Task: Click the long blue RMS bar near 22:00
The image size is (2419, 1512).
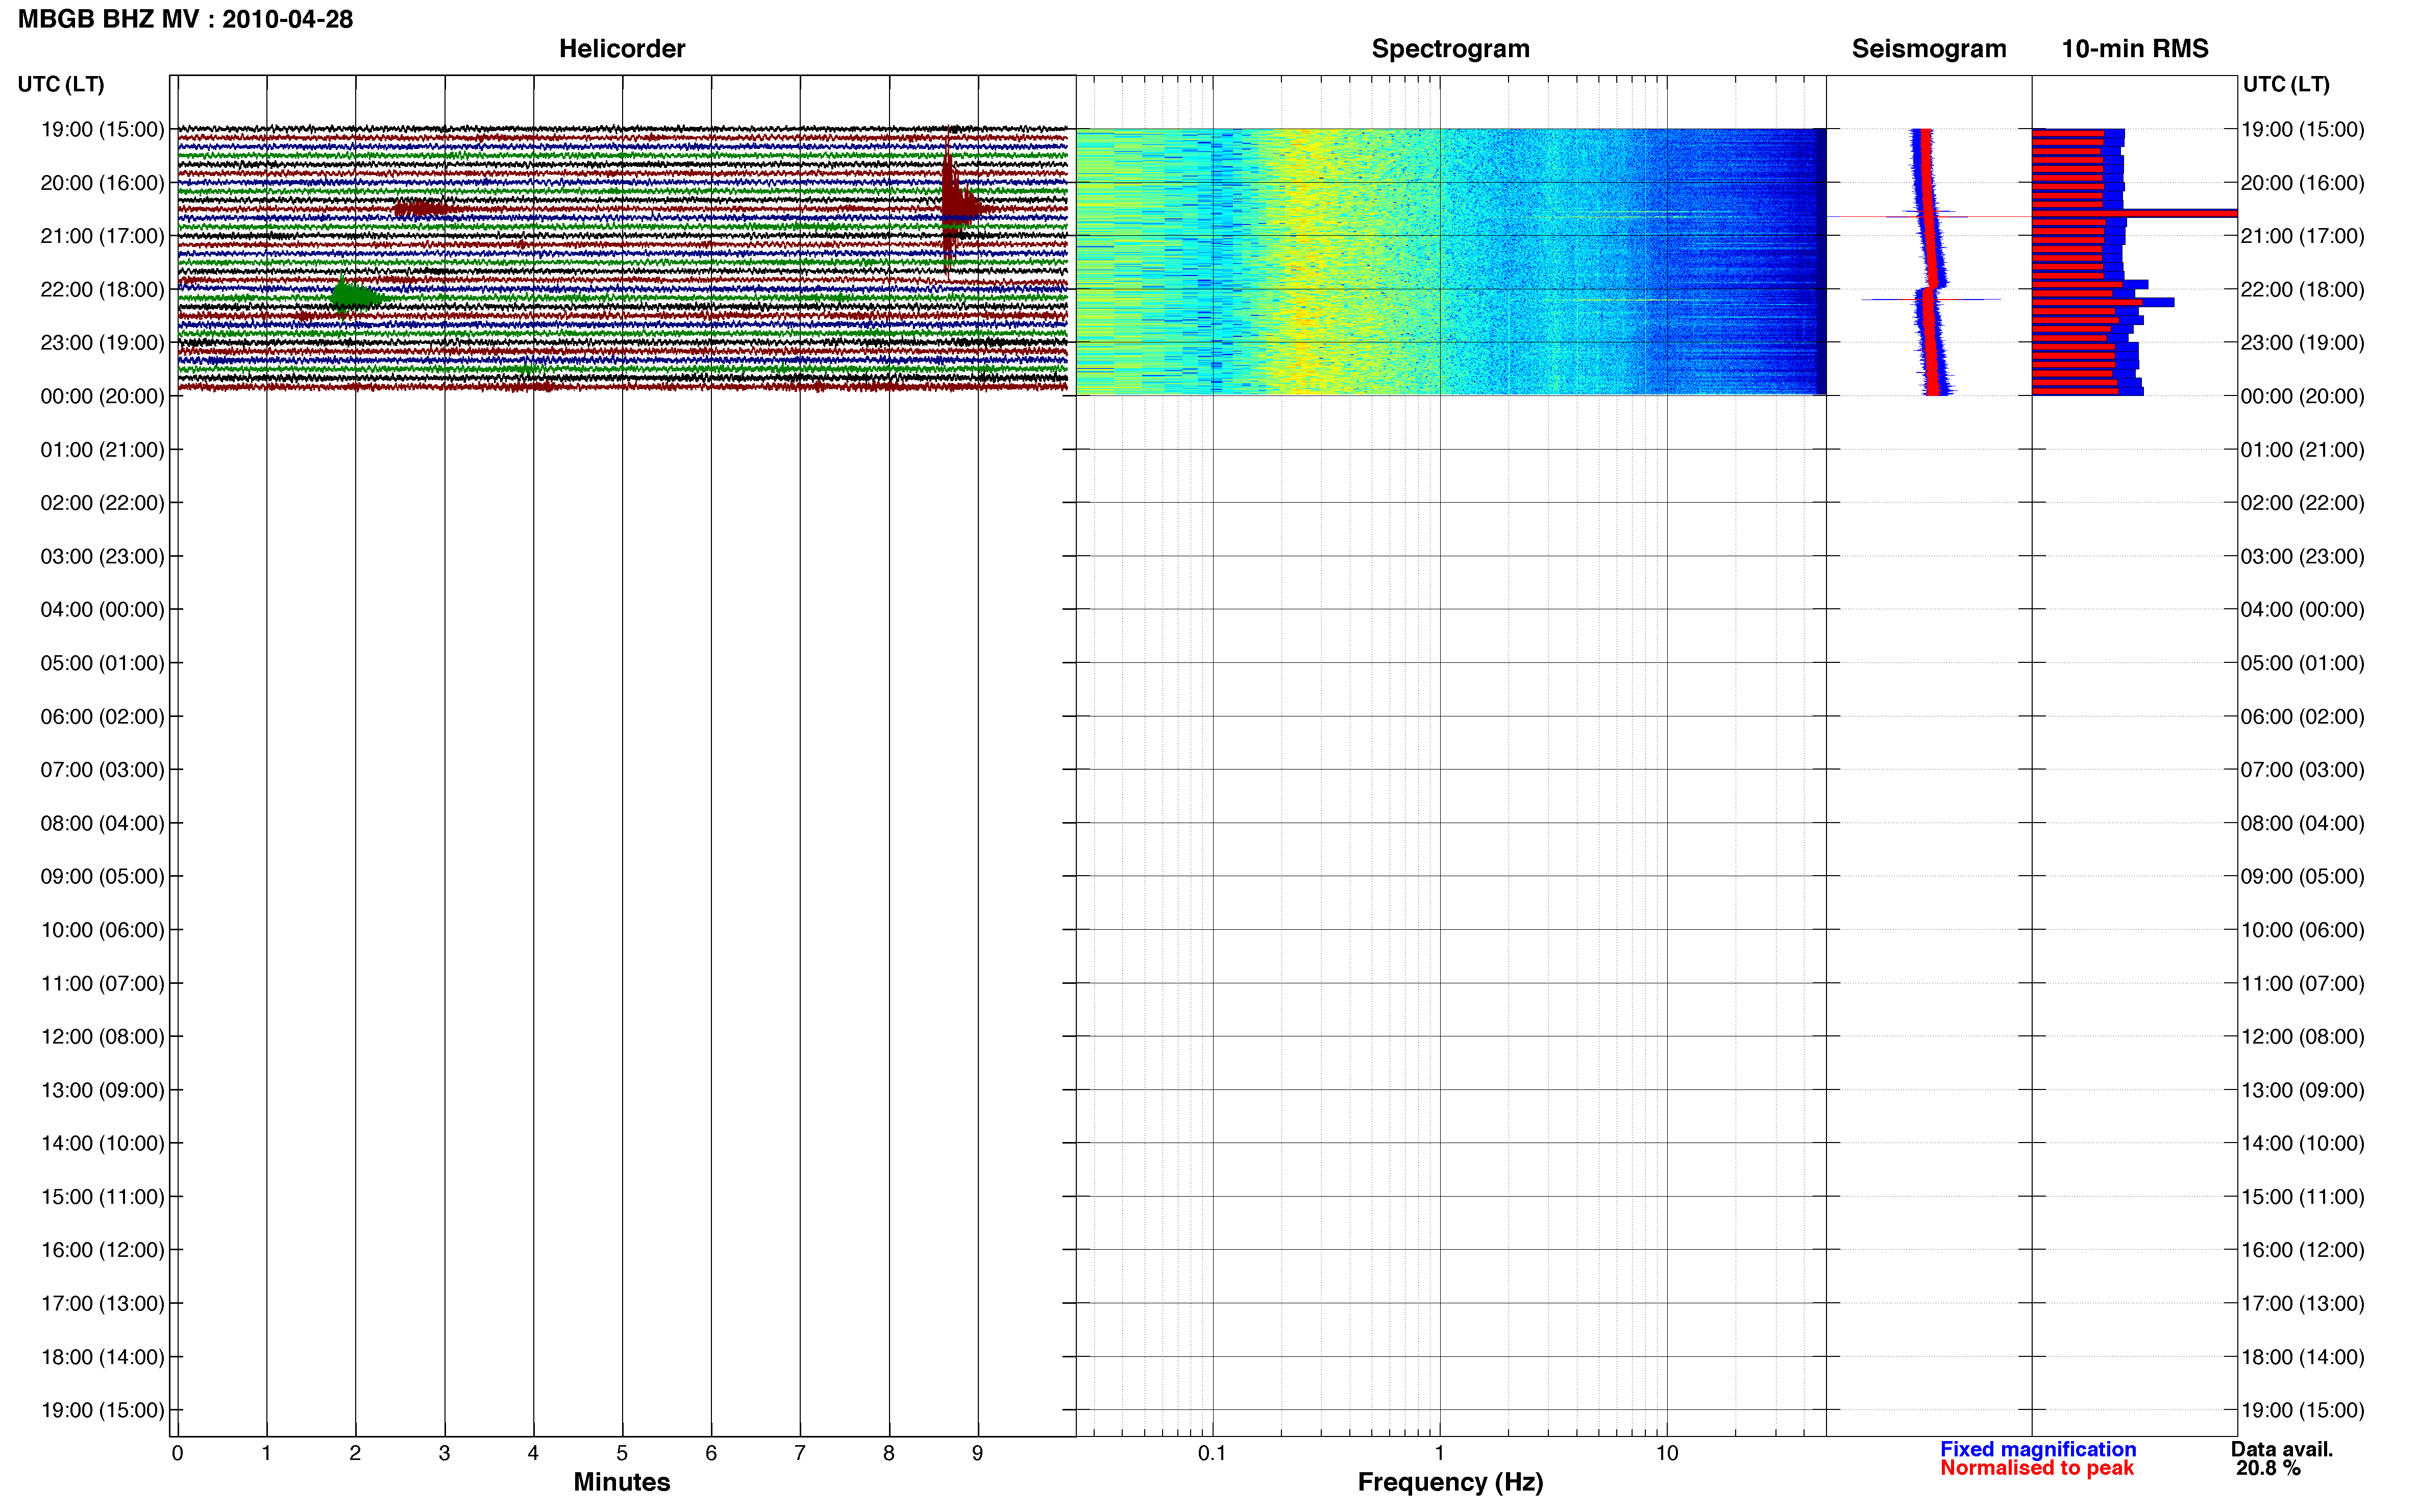Action: click(x=2103, y=301)
